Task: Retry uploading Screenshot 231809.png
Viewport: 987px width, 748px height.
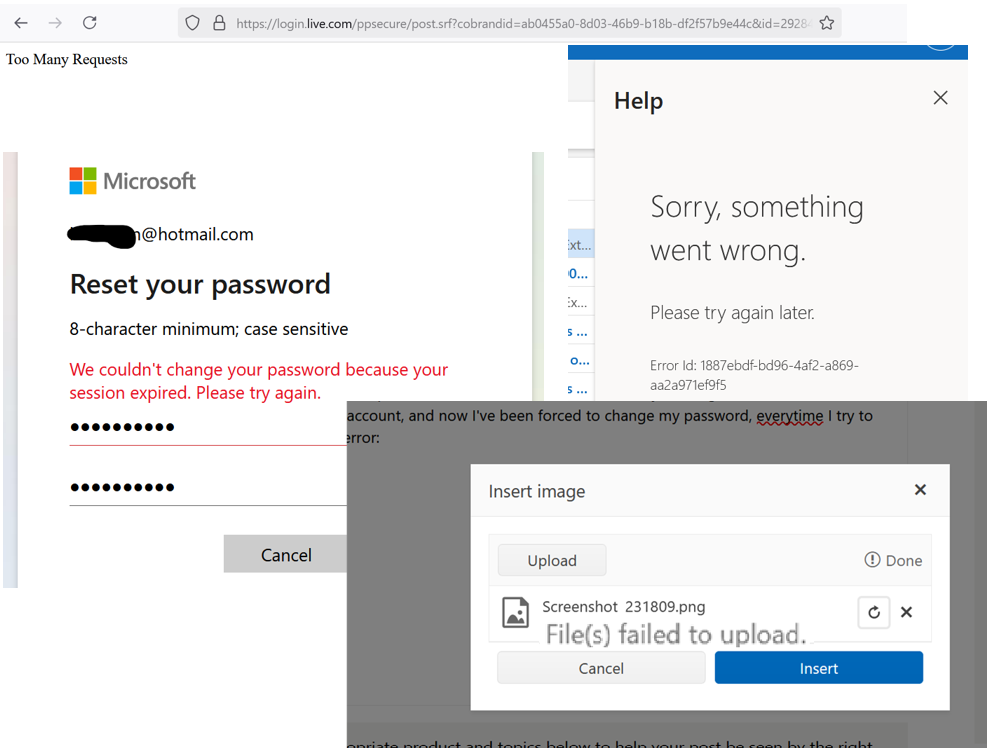Action: click(873, 612)
